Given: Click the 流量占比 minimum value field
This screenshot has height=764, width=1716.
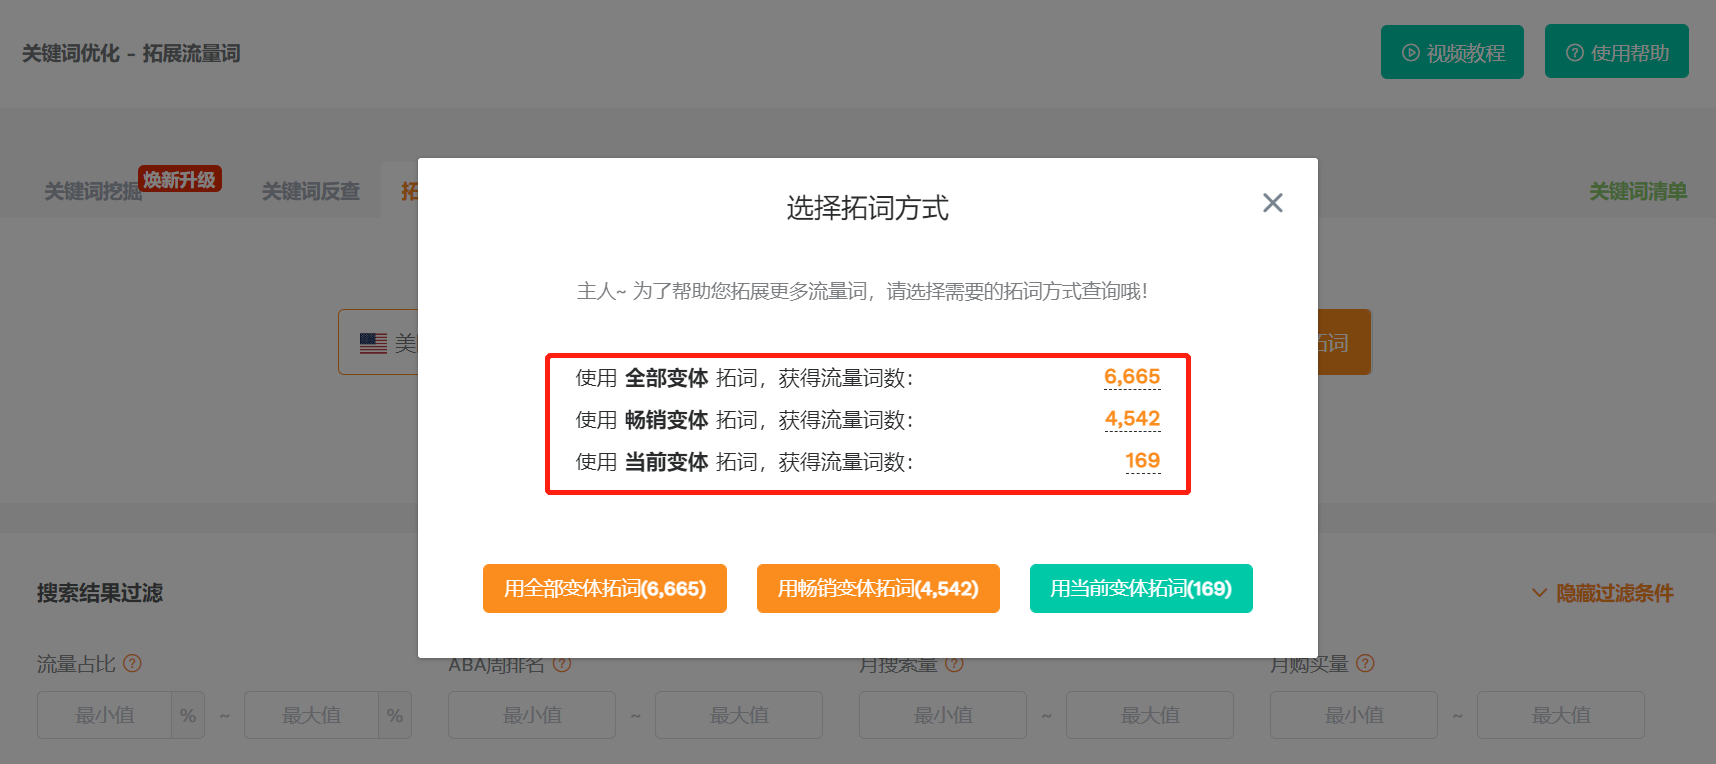Looking at the screenshot, I should 104,715.
